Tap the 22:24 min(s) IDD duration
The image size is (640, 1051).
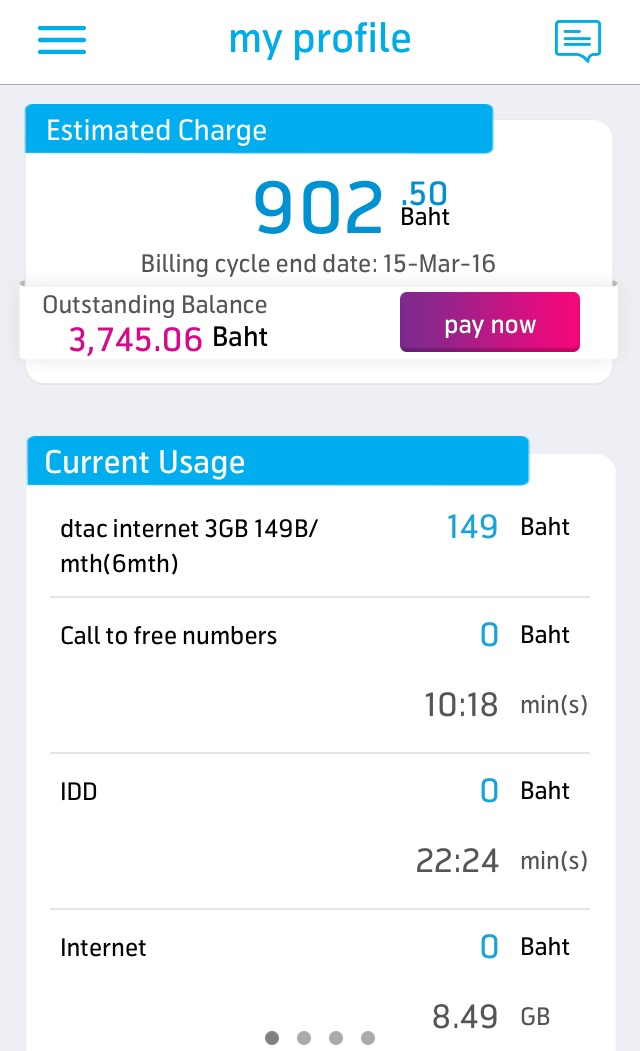[501, 860]
